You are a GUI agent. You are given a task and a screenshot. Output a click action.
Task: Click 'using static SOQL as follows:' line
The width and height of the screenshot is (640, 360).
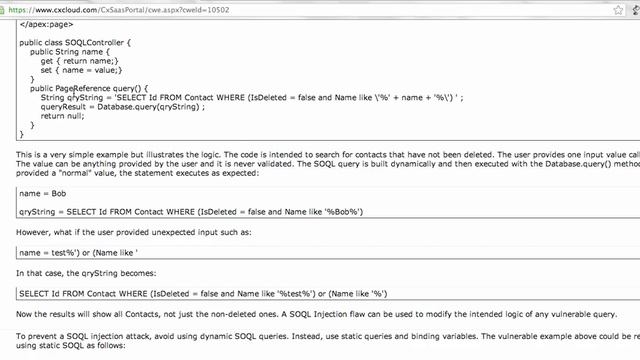71,346
